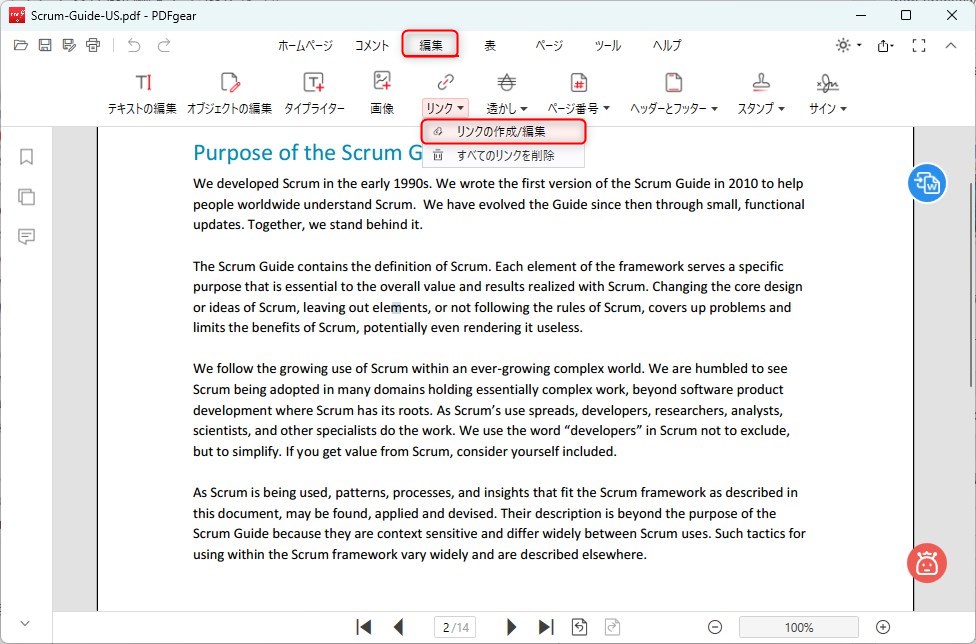This screenshot has height=644, width=976.
Task: Go to next page using the arrow button
Action: (x=512, y=627)
